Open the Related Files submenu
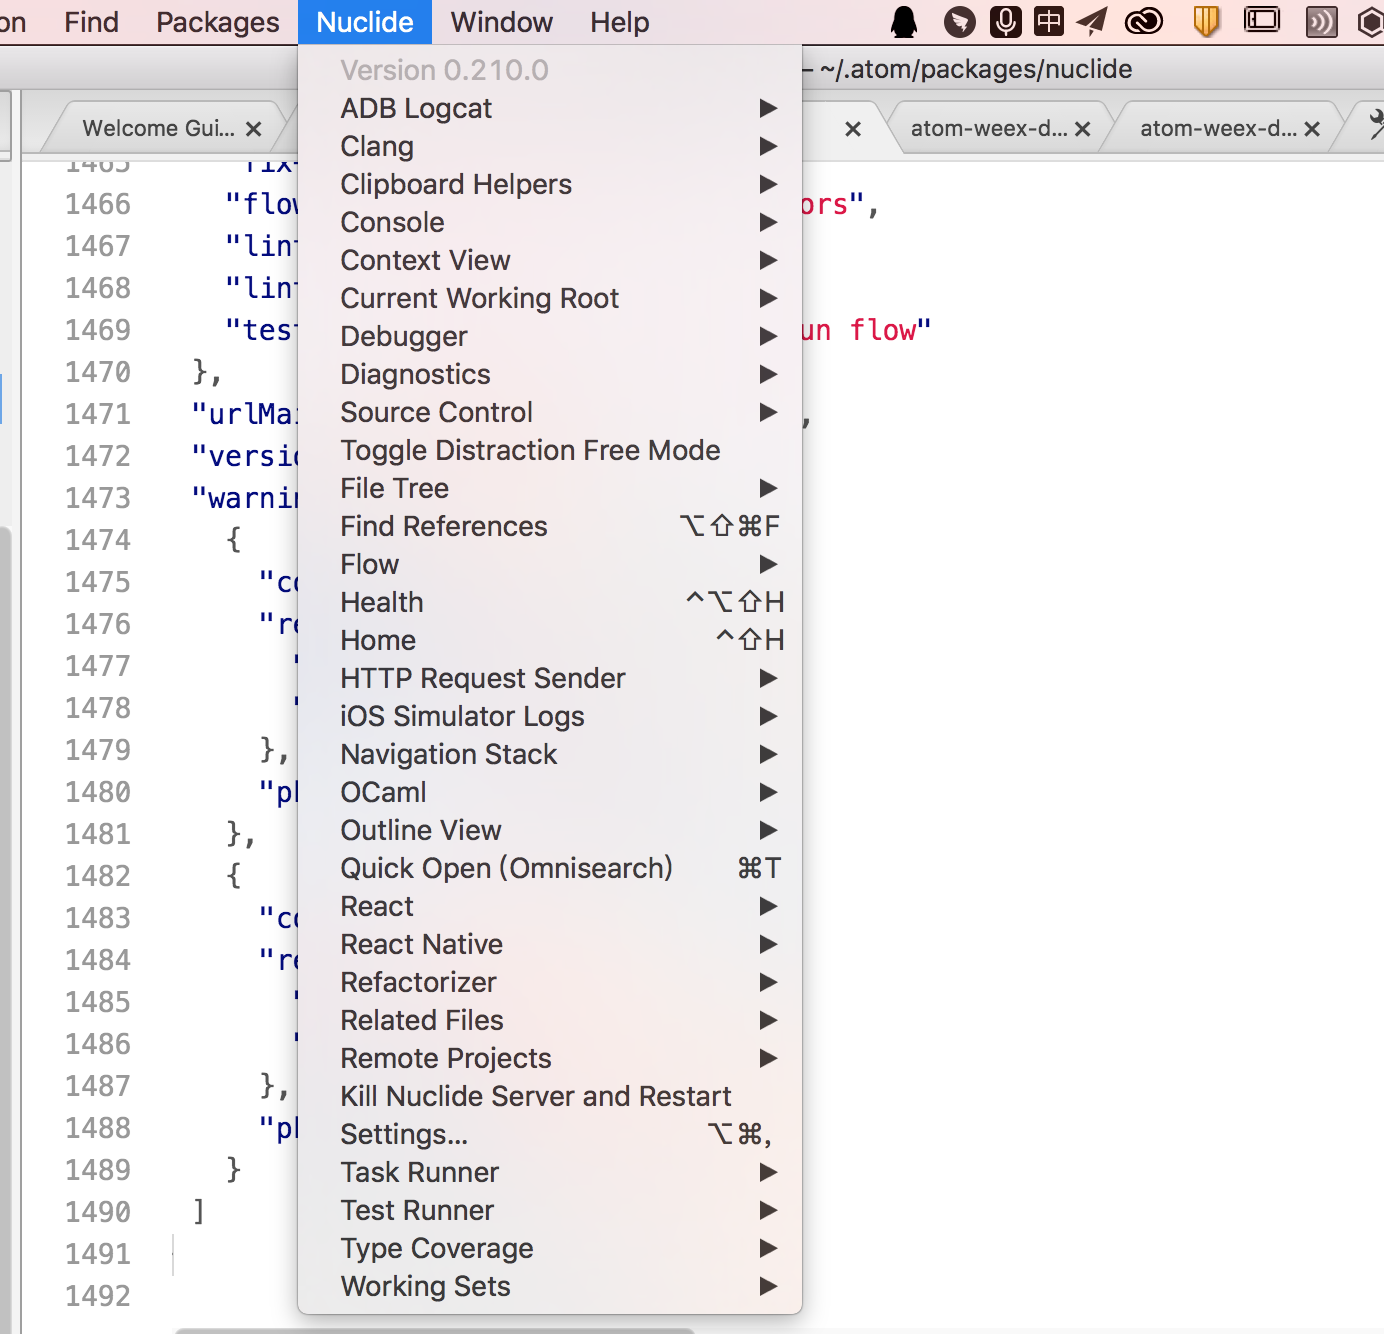The width and height of the screenshot is (1384, 1334). coord(550,1020)
